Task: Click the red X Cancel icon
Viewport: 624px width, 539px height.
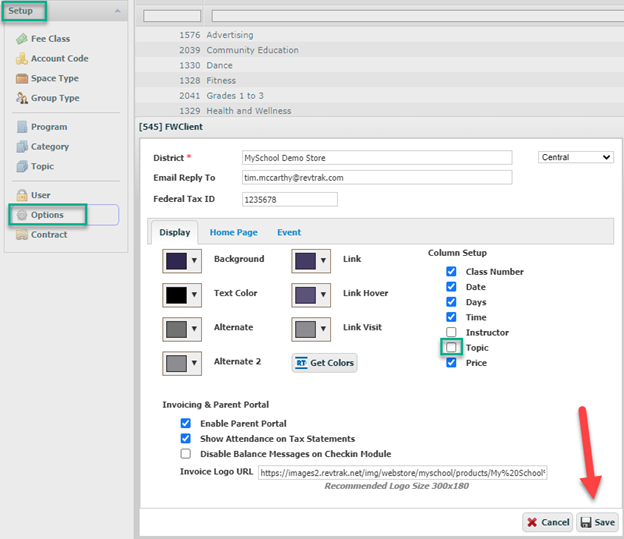Action: pos(532,522)
